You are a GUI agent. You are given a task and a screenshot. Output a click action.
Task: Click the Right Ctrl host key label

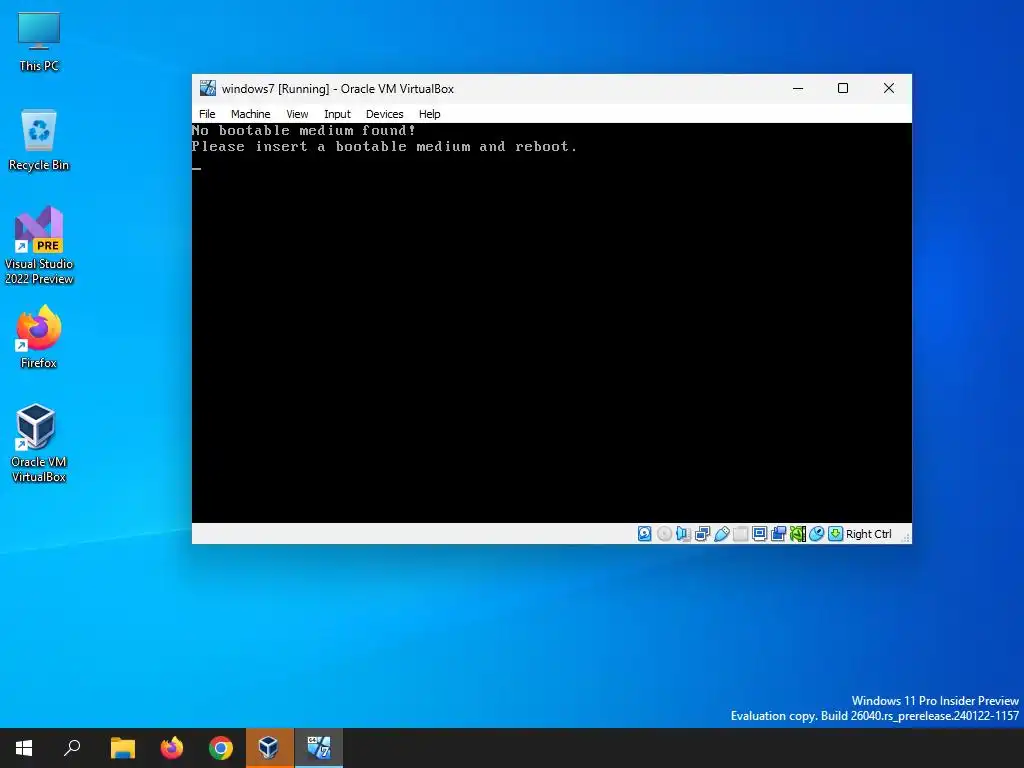pyautogui.click(x=869, y=534)
